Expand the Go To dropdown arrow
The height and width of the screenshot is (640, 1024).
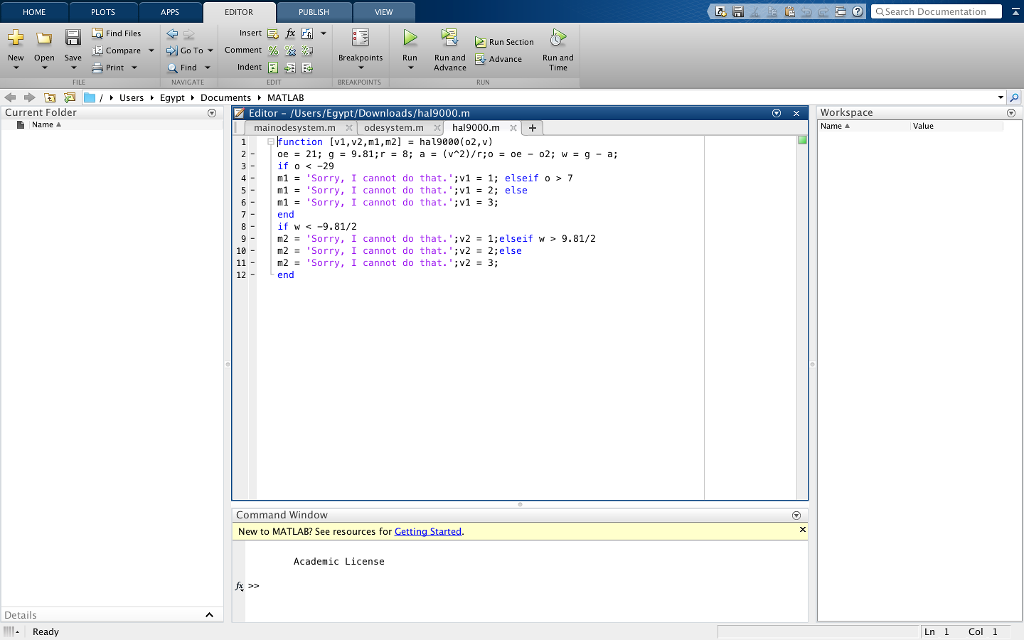coord(210,50)
